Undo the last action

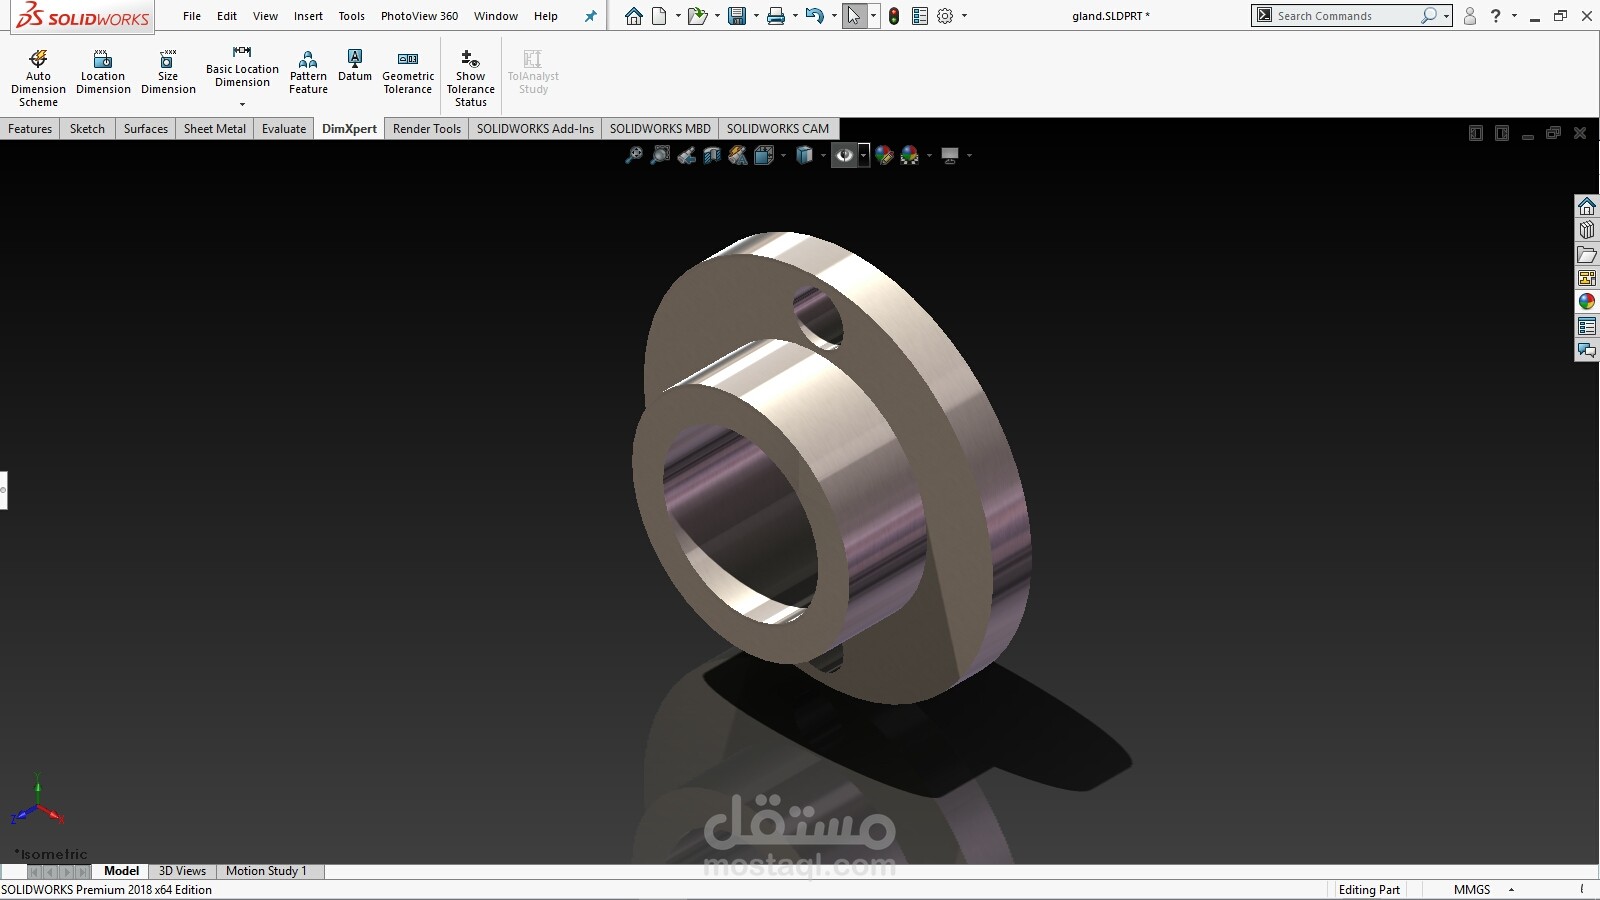pos(815,16)
